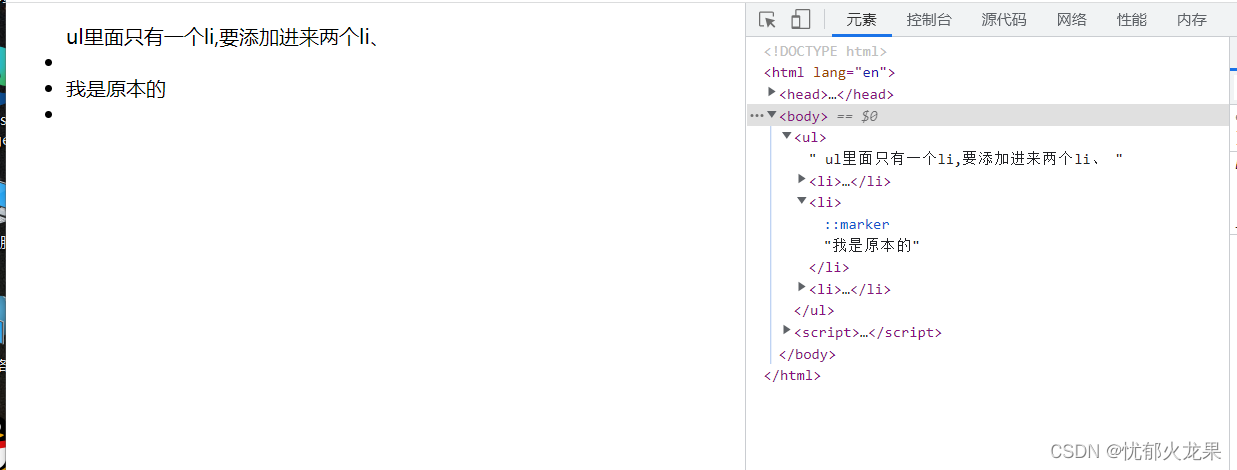Select the ul text node about adding two li

[x=966, y=159]
